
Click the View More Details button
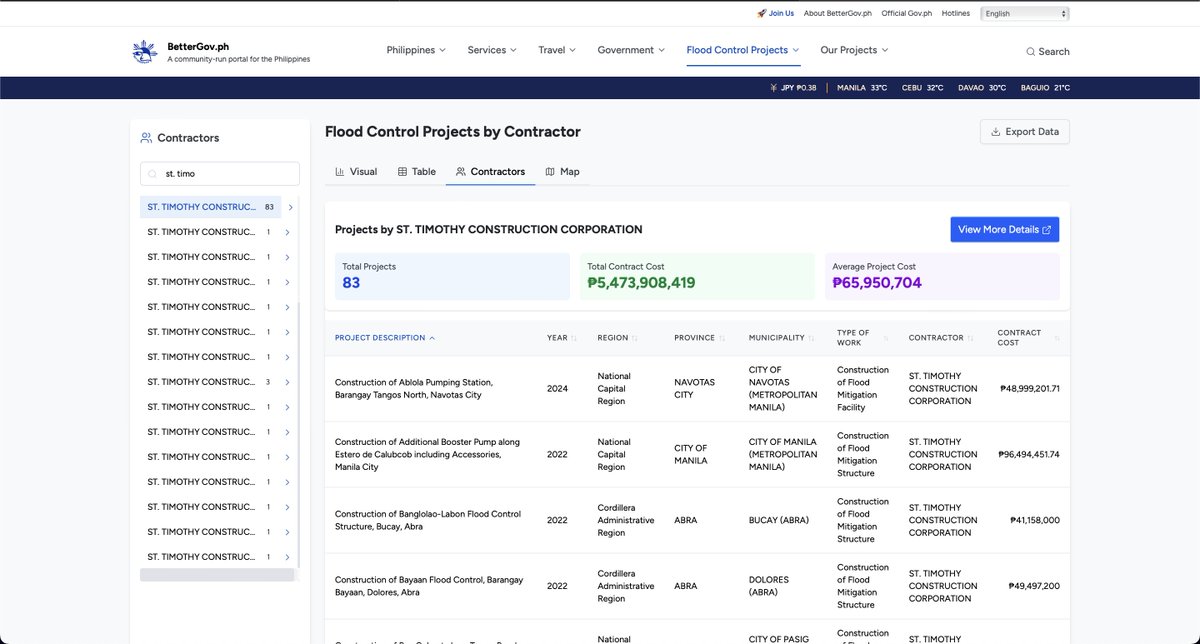click(1004, 230)
